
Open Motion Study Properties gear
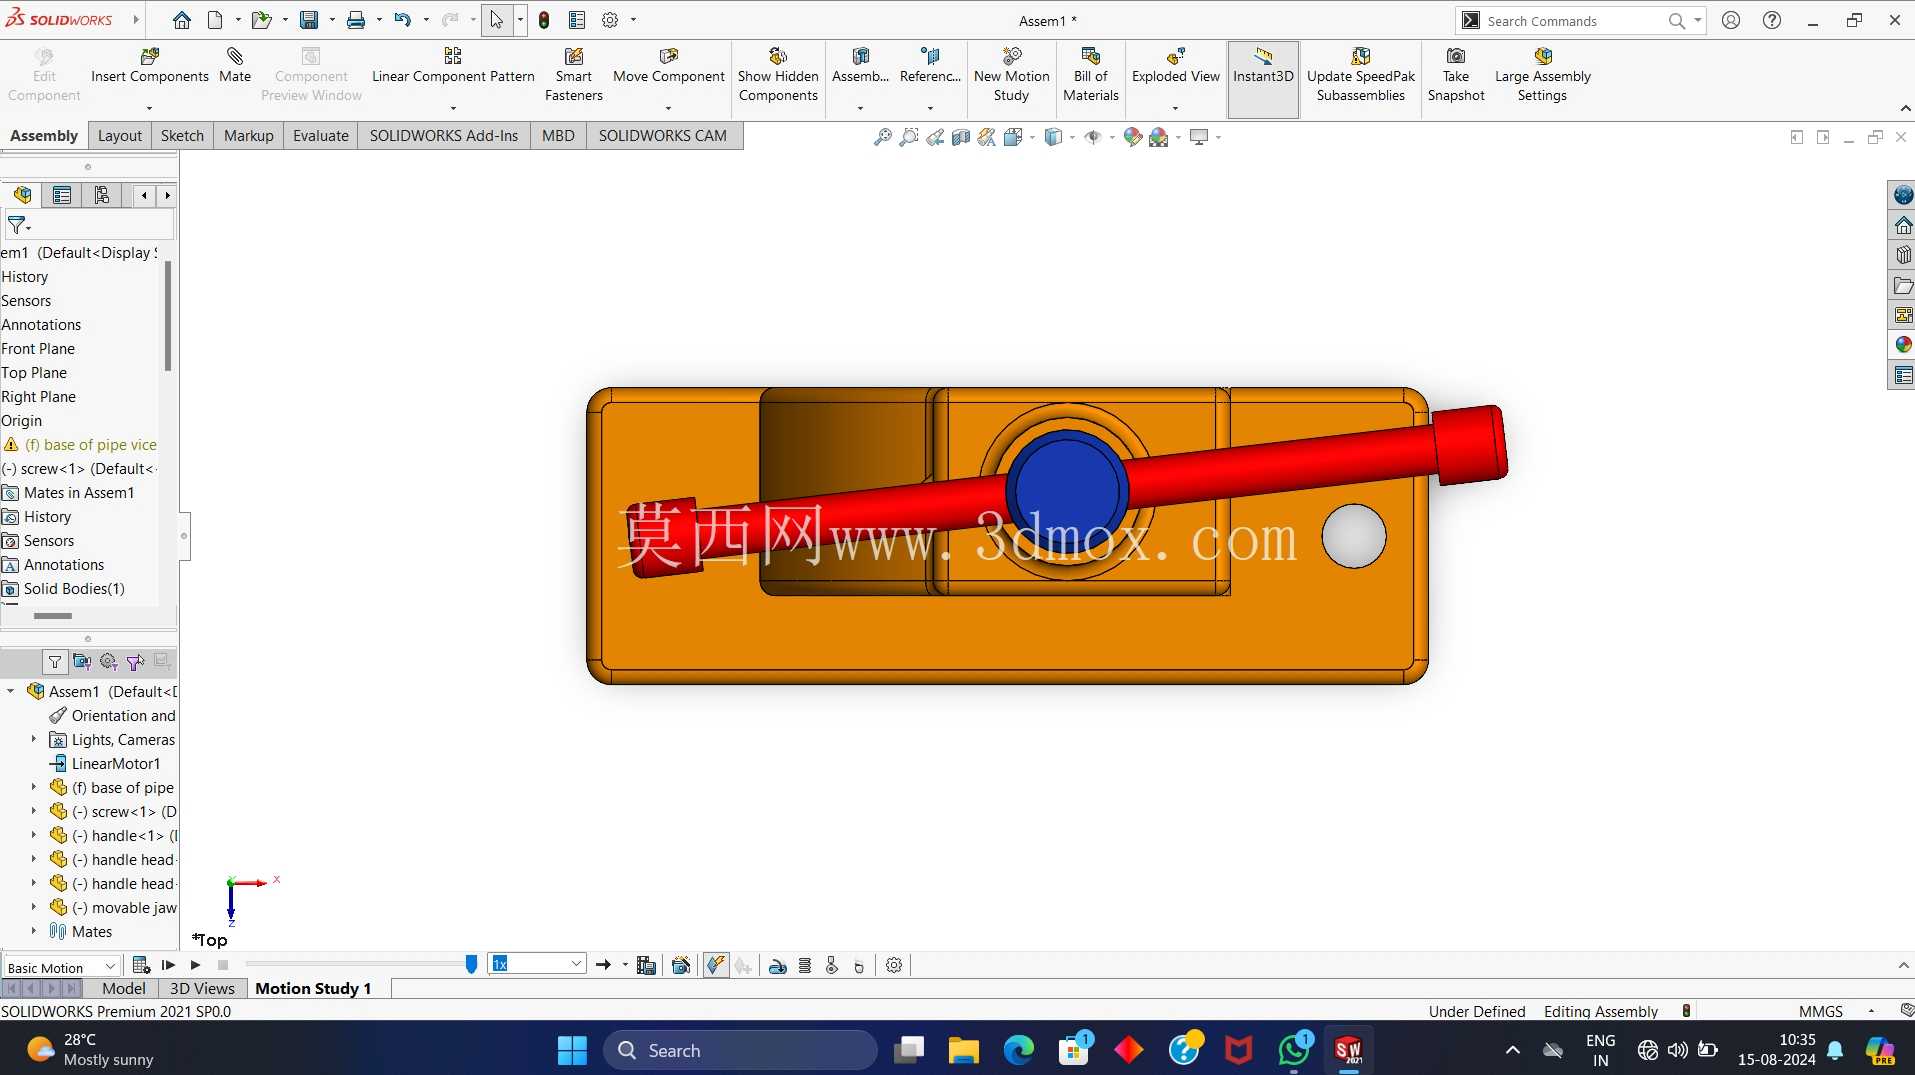(x=894, y=965)
